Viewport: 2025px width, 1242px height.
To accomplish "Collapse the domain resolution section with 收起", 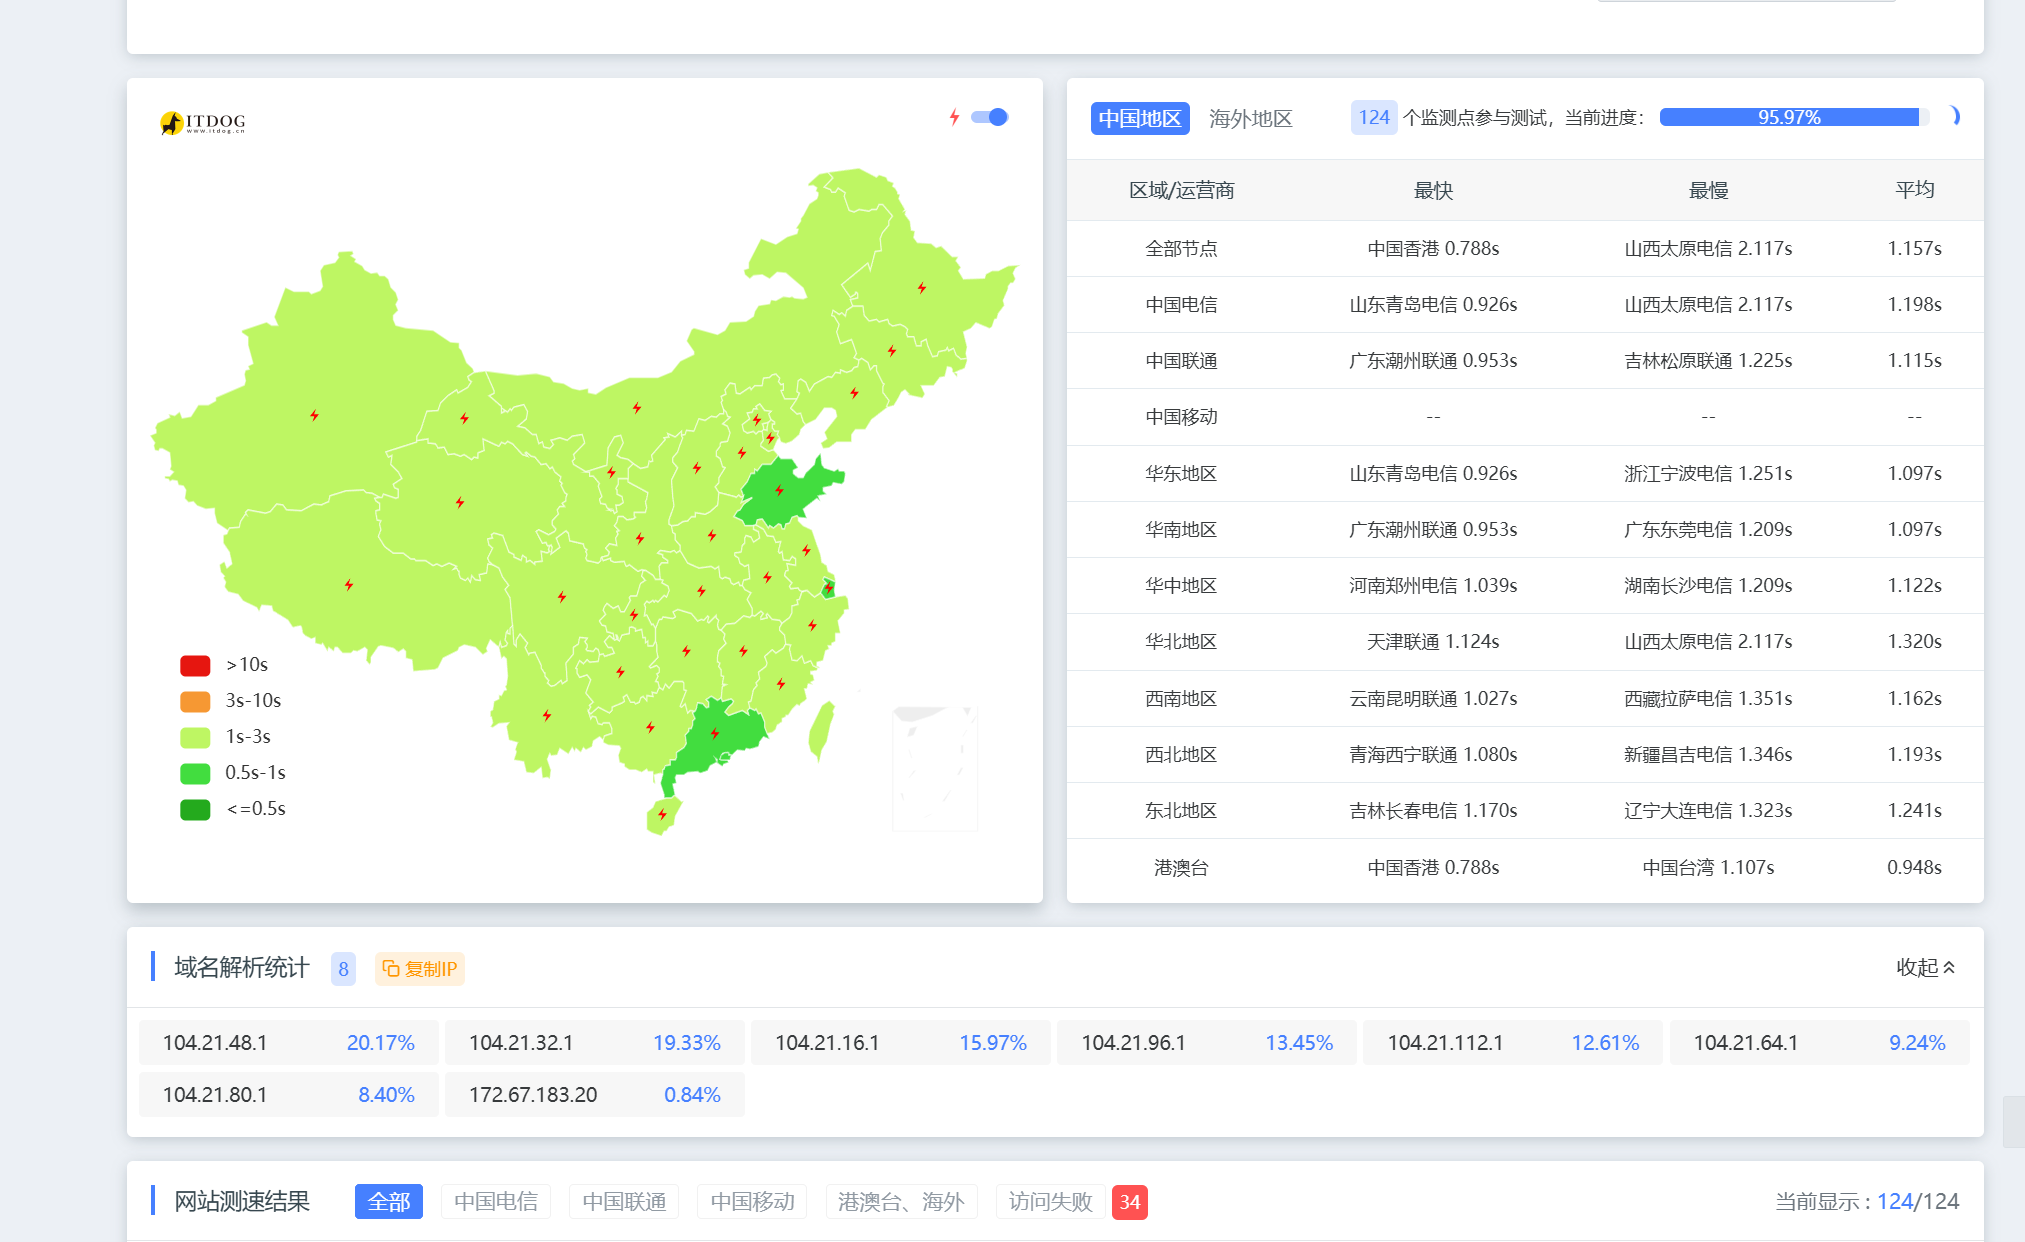I will click(1925, 967).
